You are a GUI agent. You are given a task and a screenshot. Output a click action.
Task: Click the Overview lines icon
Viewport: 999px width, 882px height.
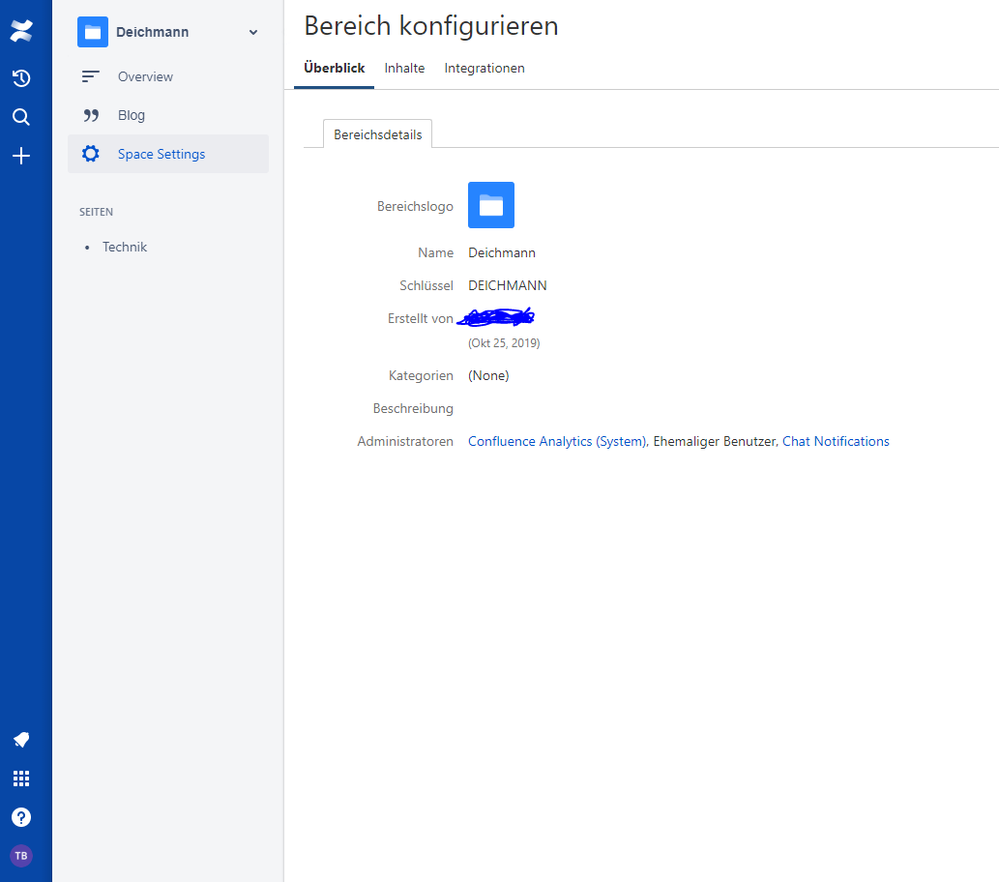pos(90,77)
